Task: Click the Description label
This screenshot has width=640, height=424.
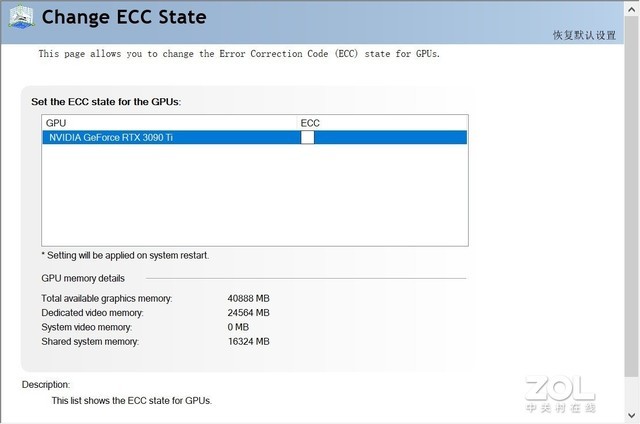Action: [x=46, y=384]
